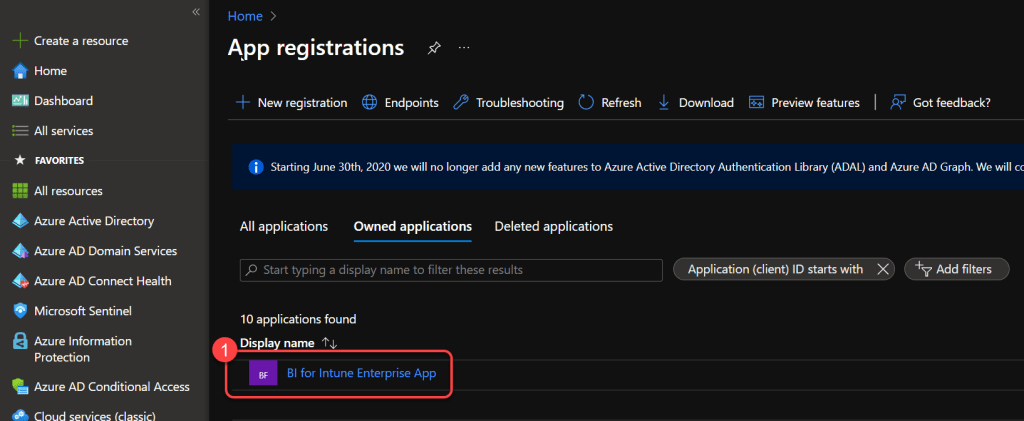
Task: Collapse the left sidebar with double chevron
Action: 196,12
